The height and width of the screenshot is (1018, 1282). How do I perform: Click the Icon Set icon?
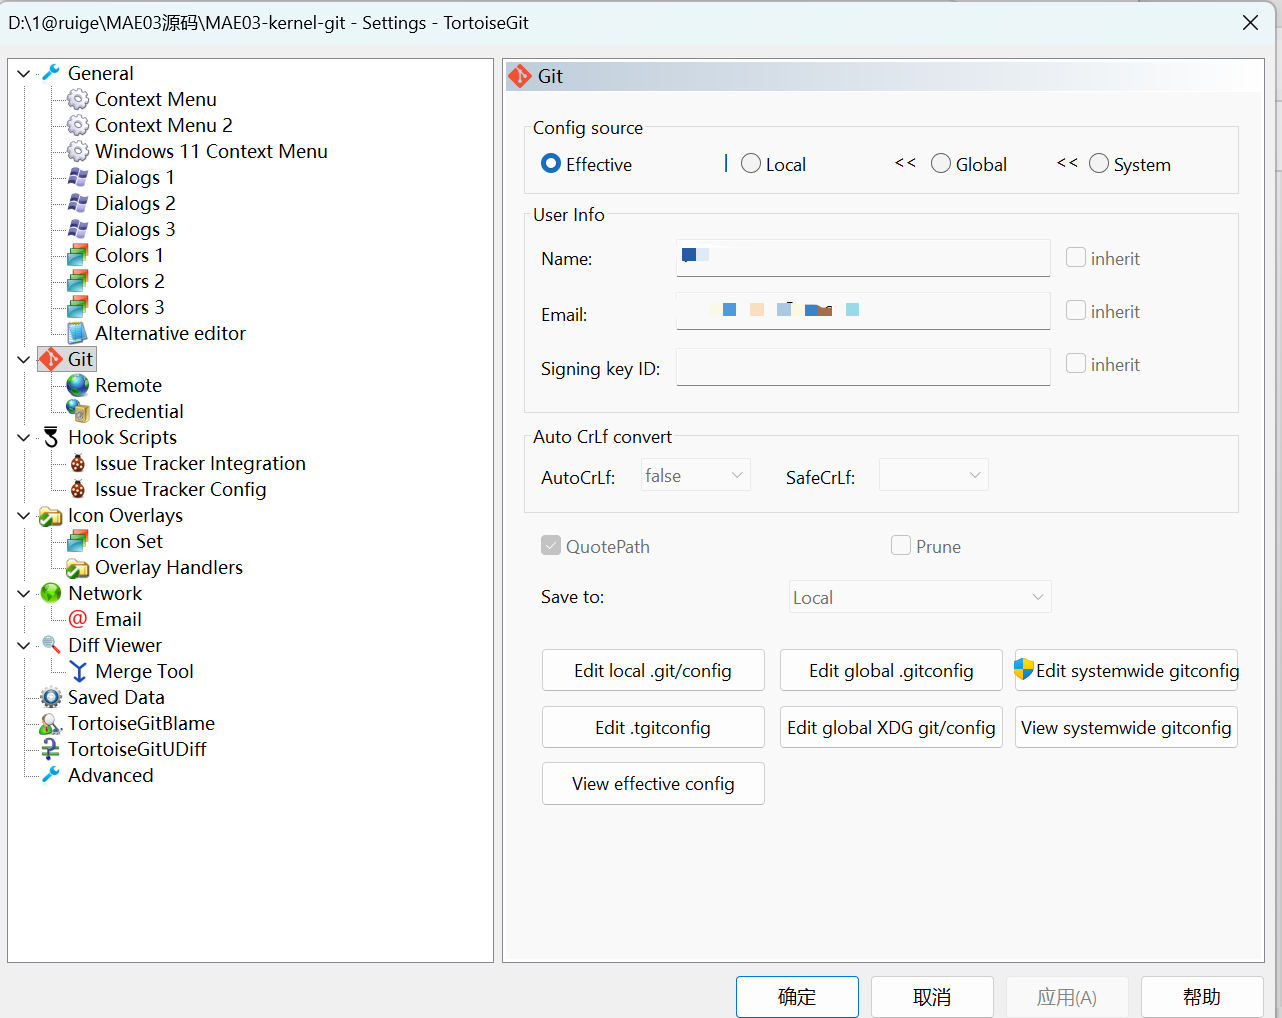coord(78,541)
